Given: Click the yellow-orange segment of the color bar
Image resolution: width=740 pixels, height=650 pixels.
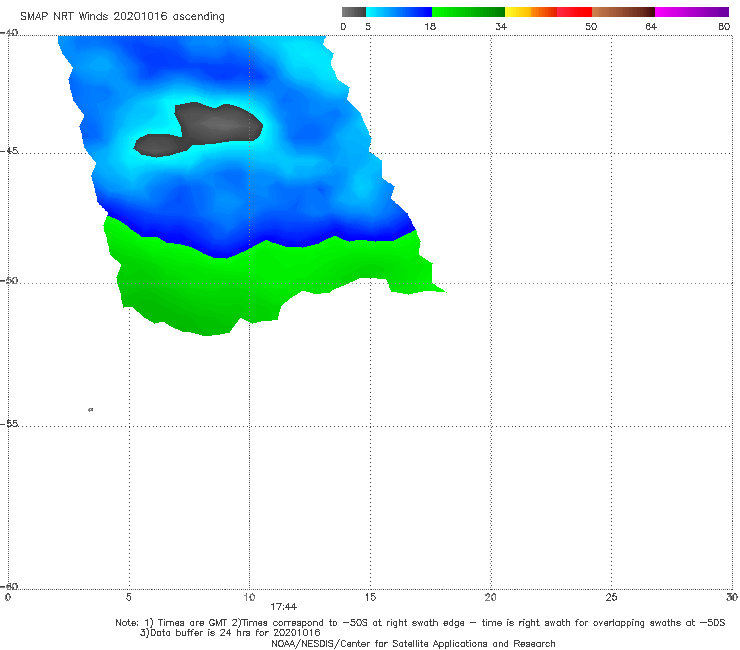Looking at the screenshot, I should tap(530, 12).
